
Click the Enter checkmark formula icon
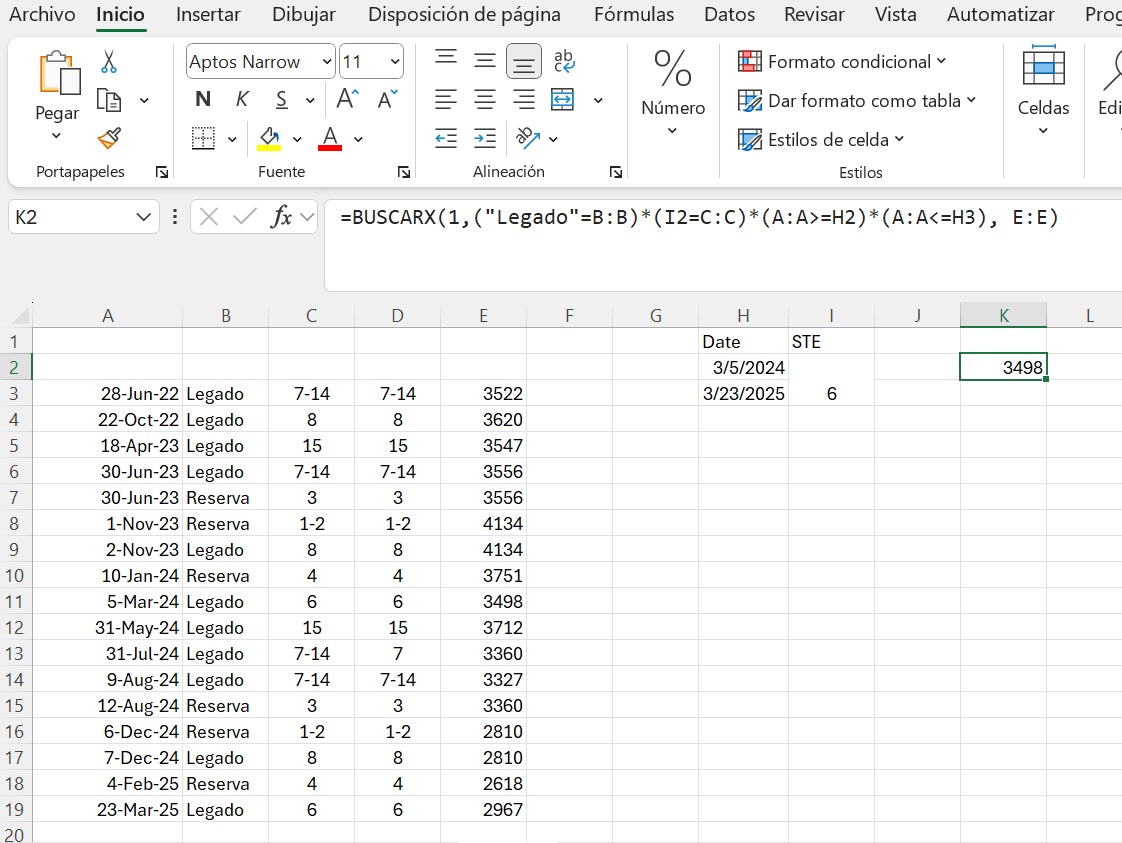245,216
